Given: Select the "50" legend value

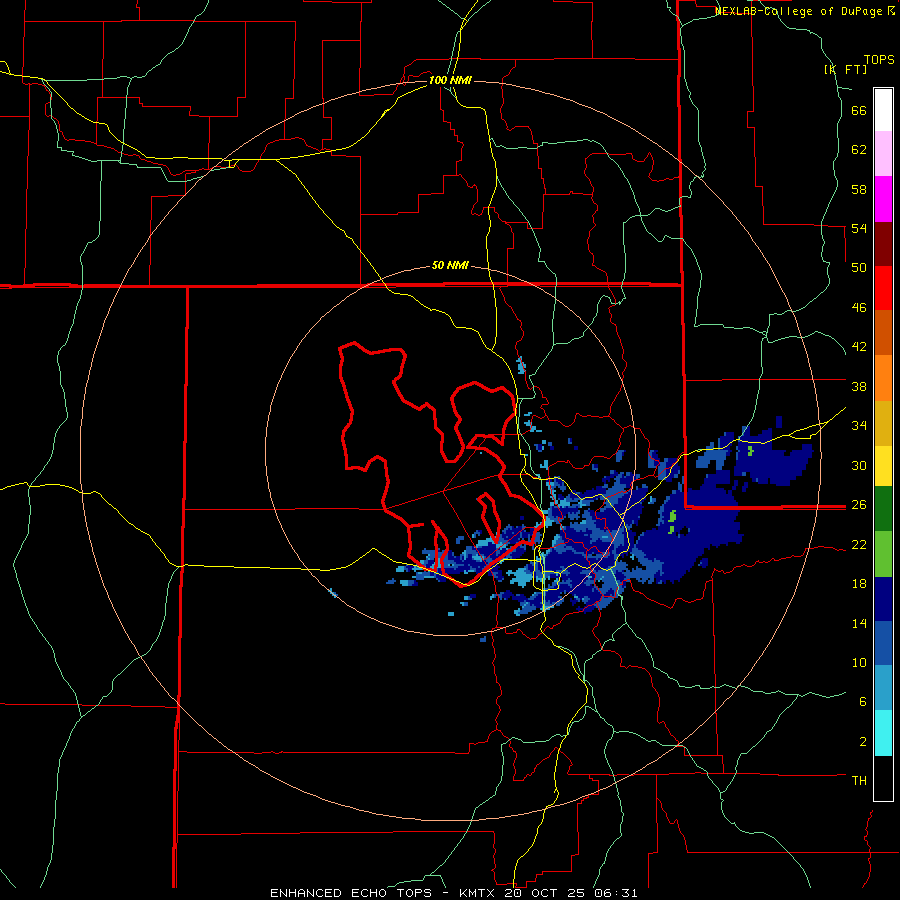Looking at the screenshot, I should [x=859, y=268].
